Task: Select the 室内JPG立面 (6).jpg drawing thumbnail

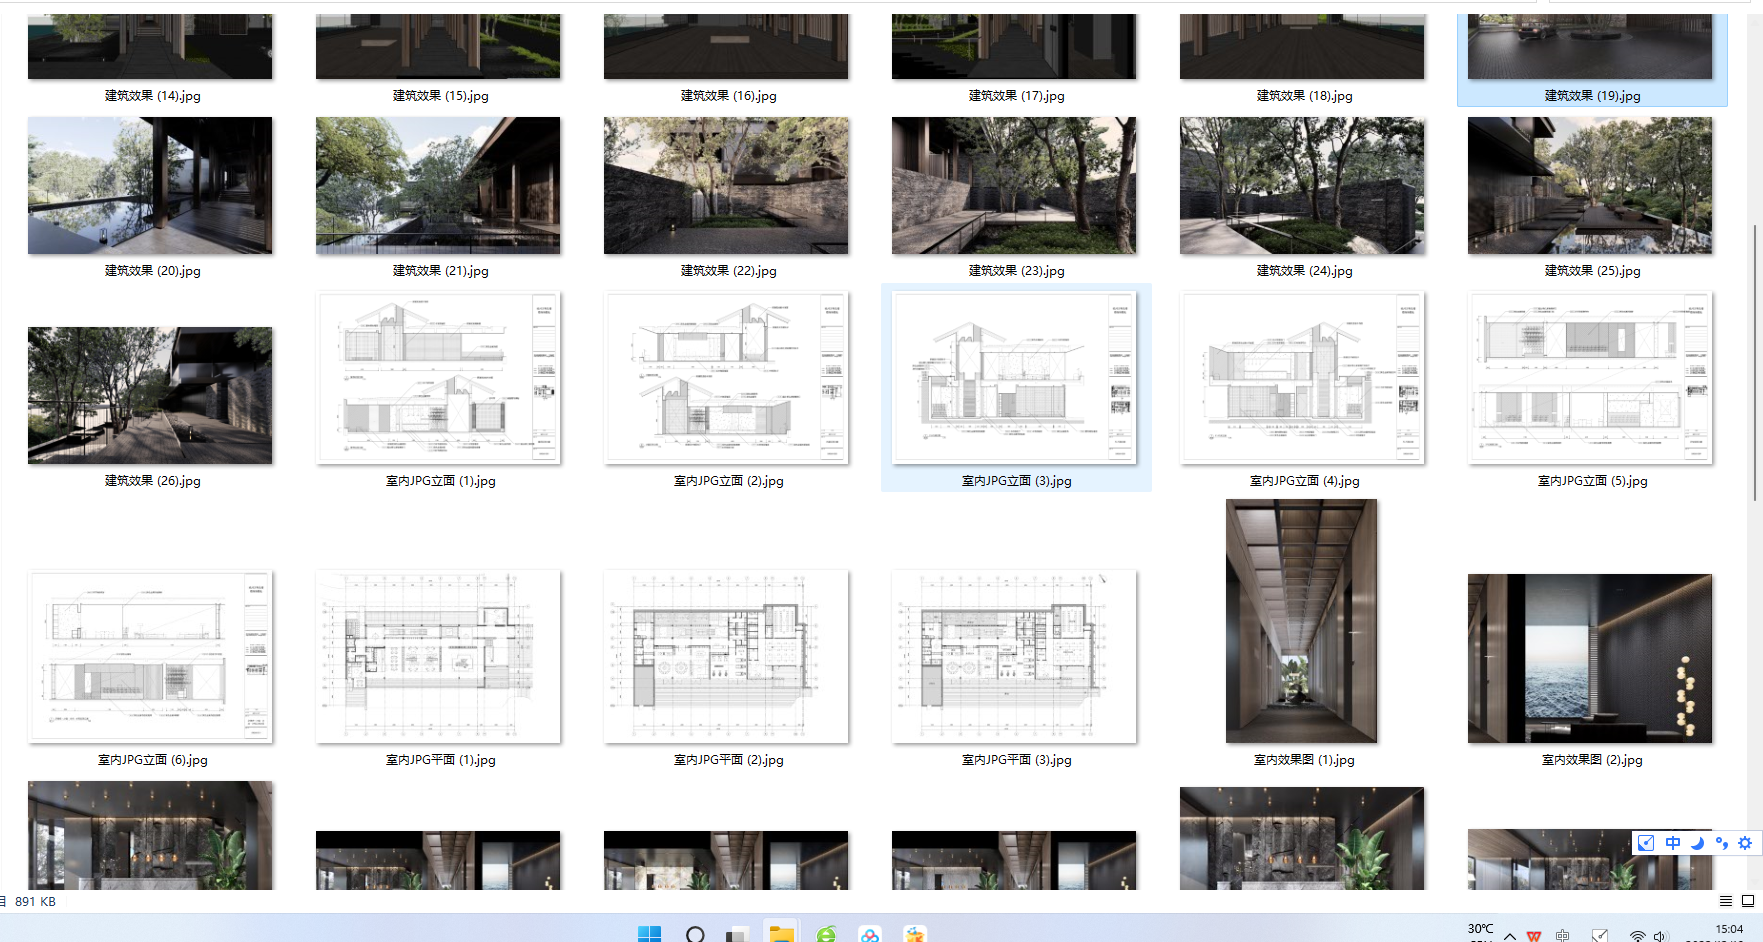Action: click(150, 657)
